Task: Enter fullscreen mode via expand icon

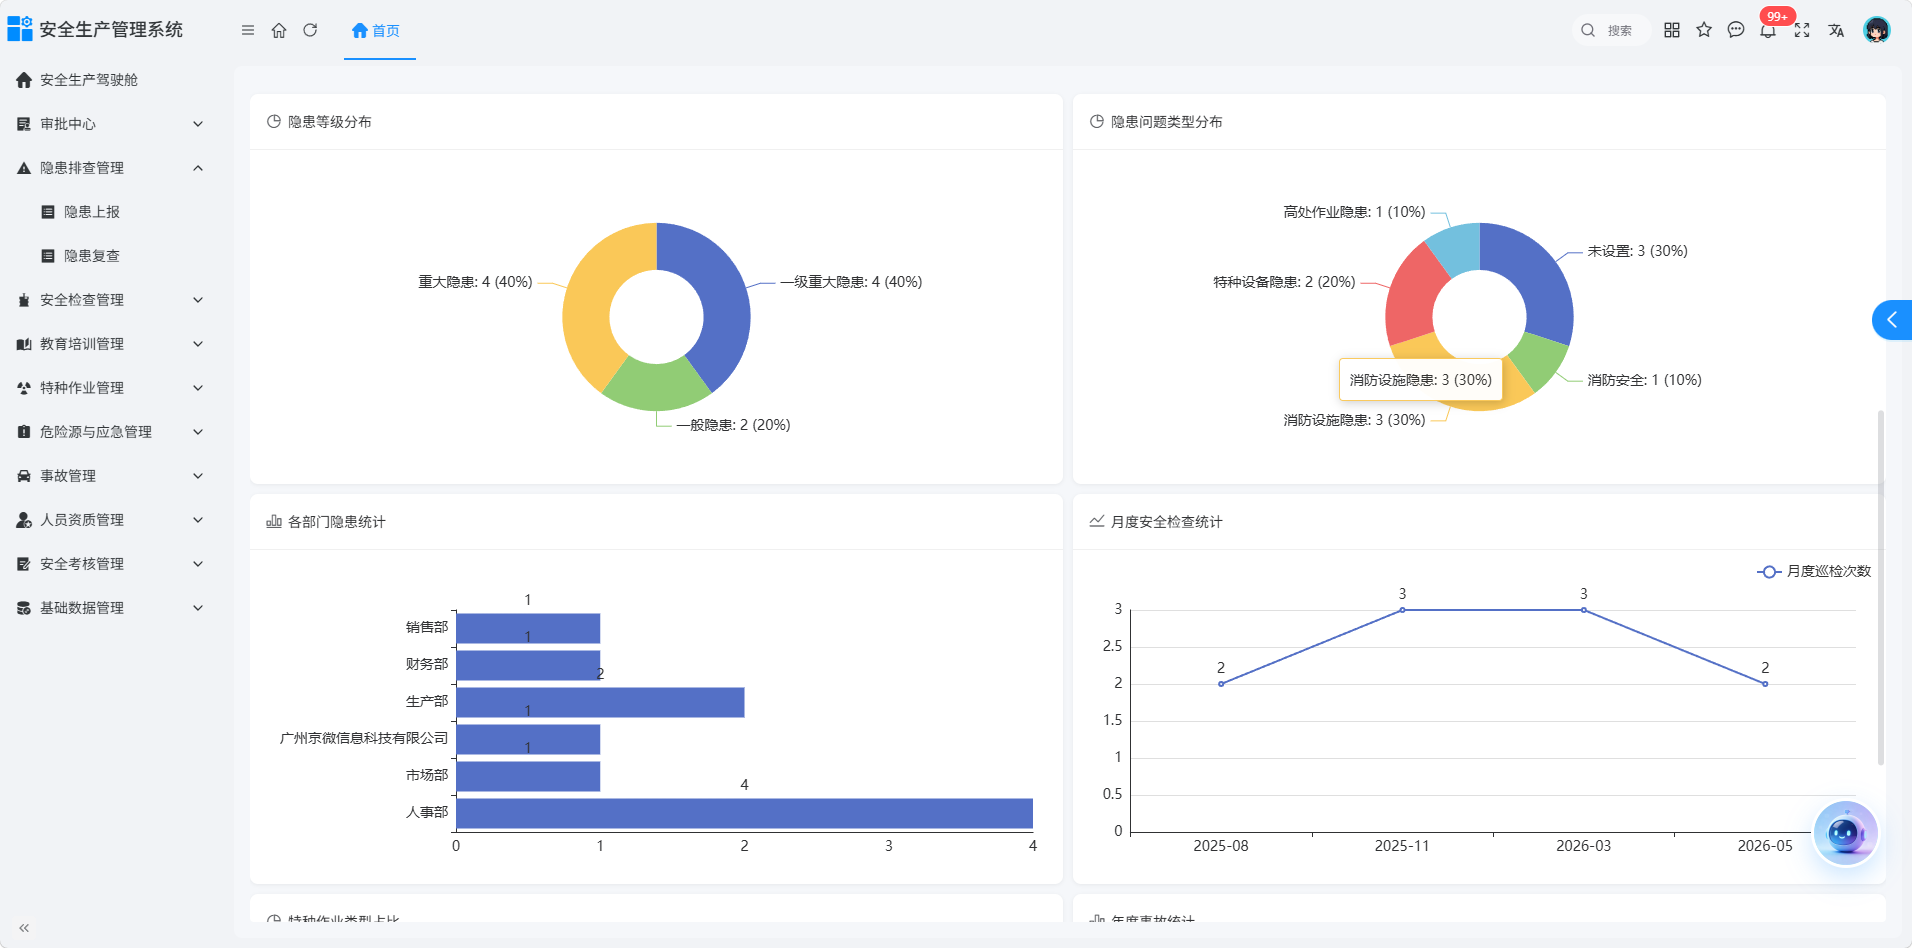Action: 1802,30
